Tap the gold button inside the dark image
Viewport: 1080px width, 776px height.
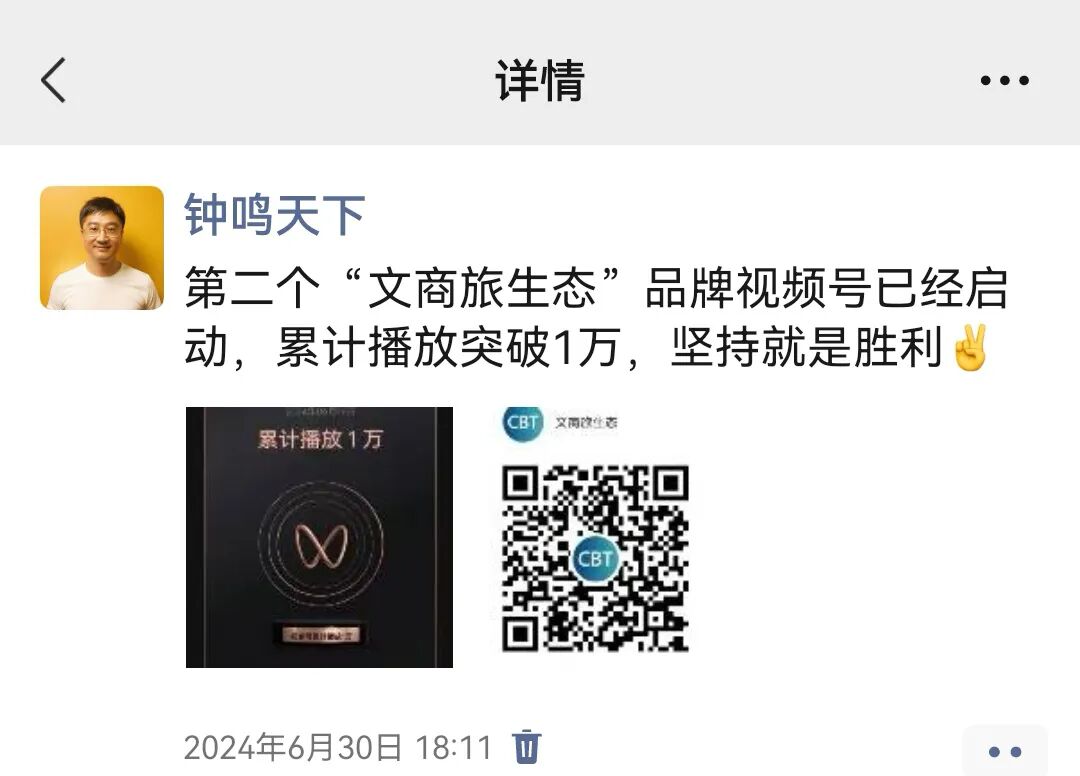pyautogui.click(x=320, y=634)
